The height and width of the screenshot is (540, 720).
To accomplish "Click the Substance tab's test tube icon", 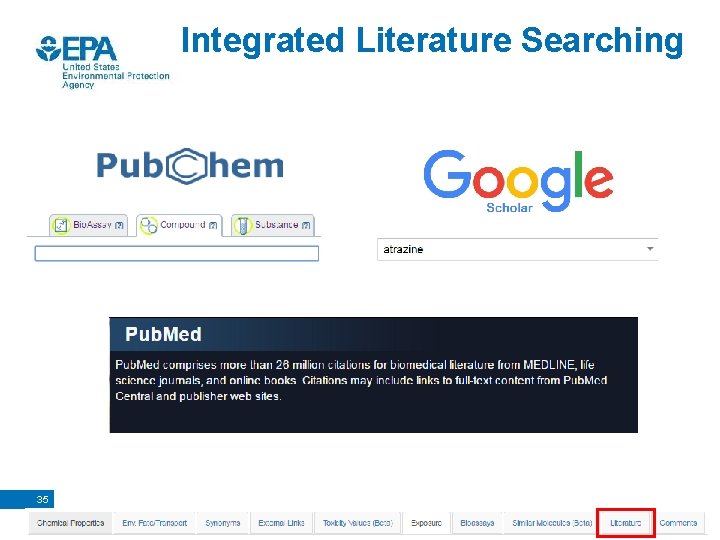I will (242, 225).
